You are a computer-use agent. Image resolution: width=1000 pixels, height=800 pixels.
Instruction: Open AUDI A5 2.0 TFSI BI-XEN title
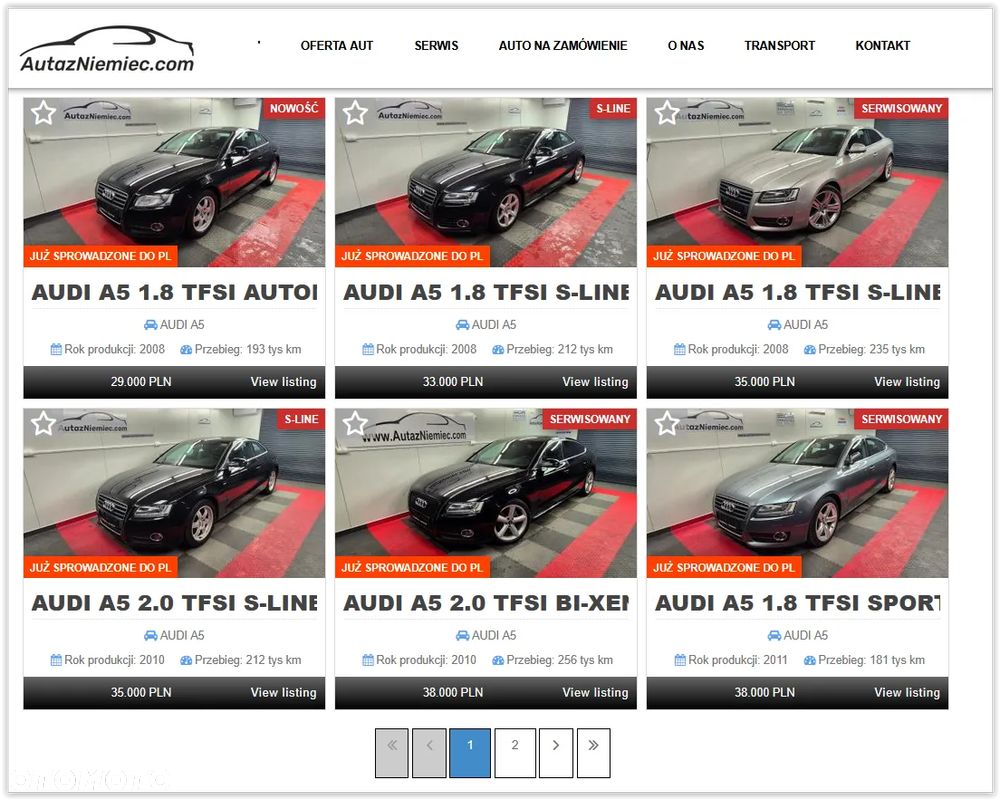[486, 603]
